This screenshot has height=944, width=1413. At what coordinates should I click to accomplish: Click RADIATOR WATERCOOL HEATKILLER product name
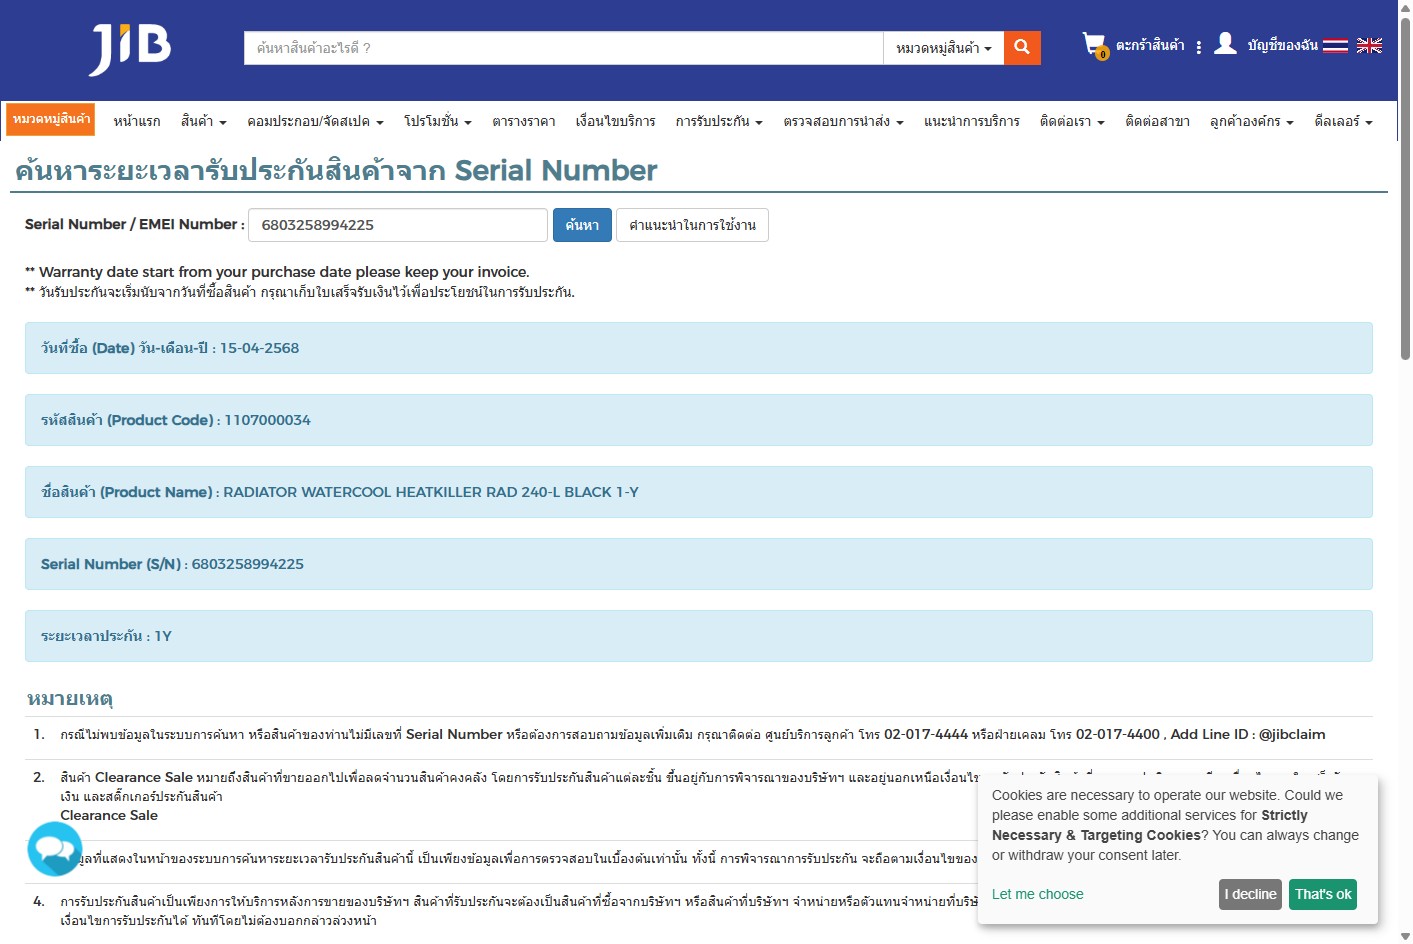point(431,492)
